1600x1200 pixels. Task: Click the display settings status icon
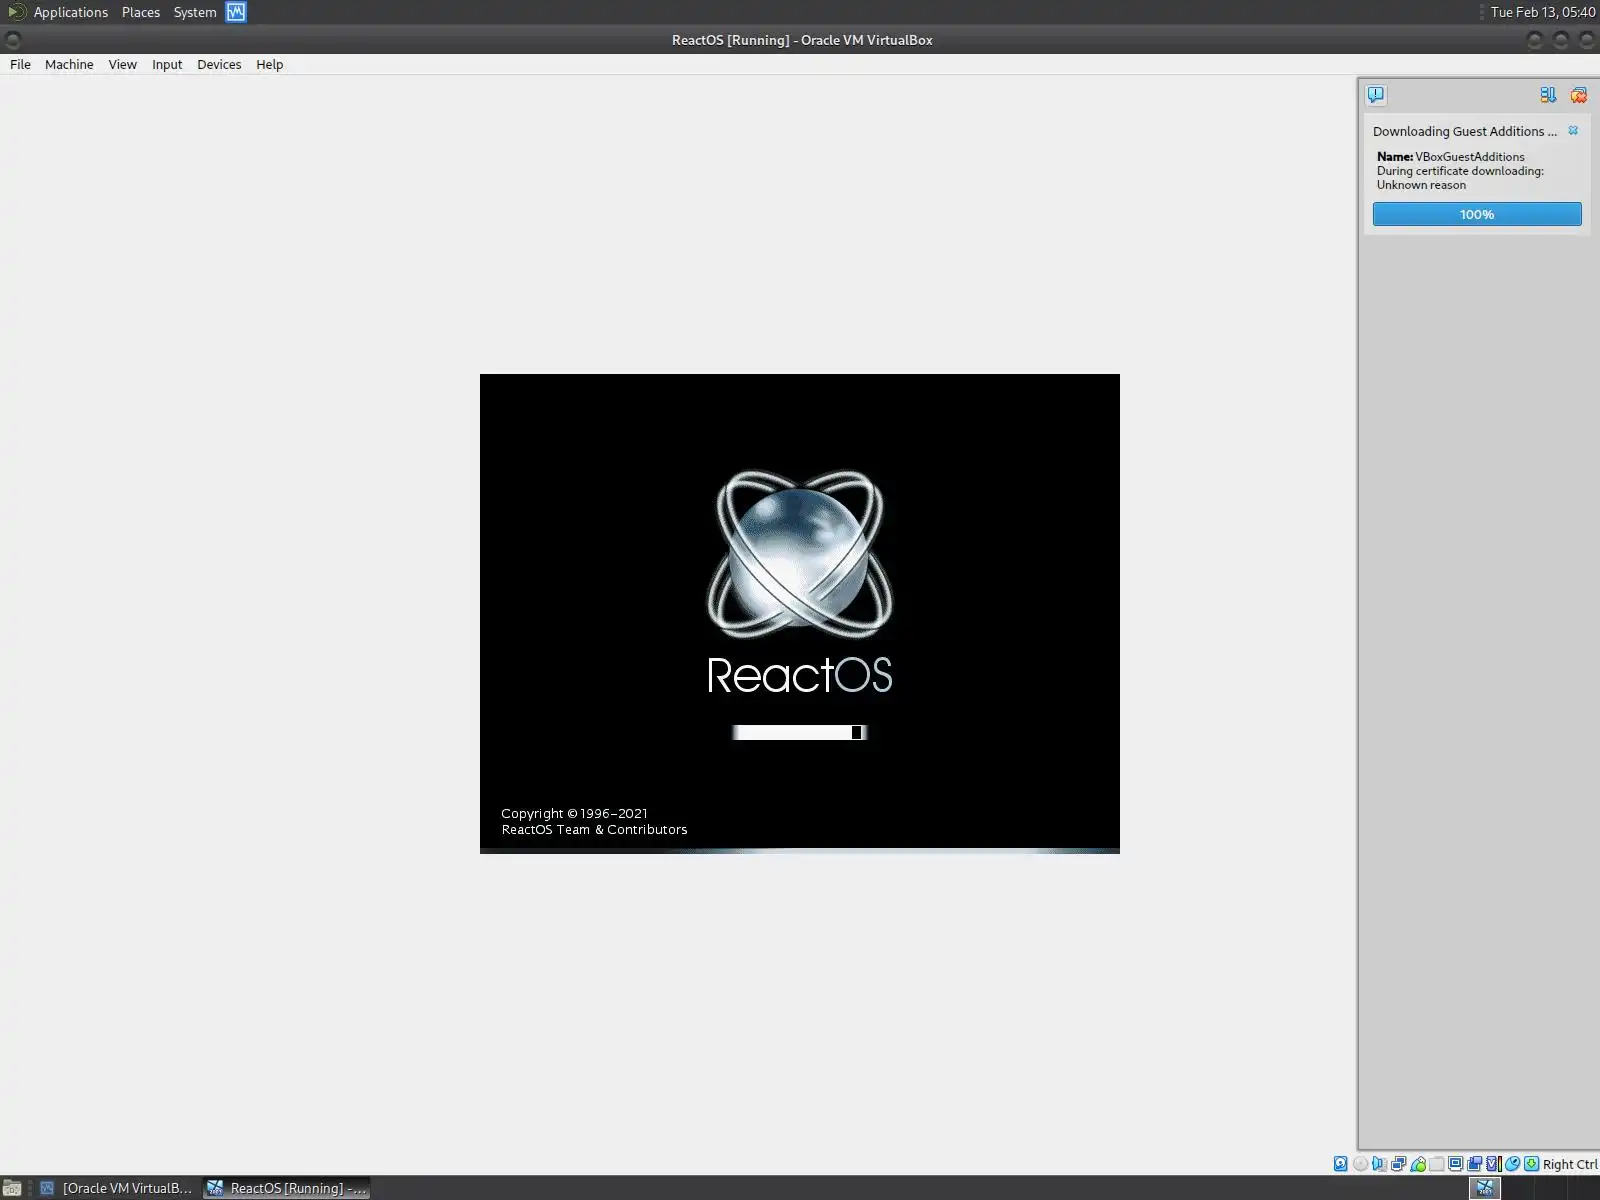pyautogui.click(x=1456, y=1164)
